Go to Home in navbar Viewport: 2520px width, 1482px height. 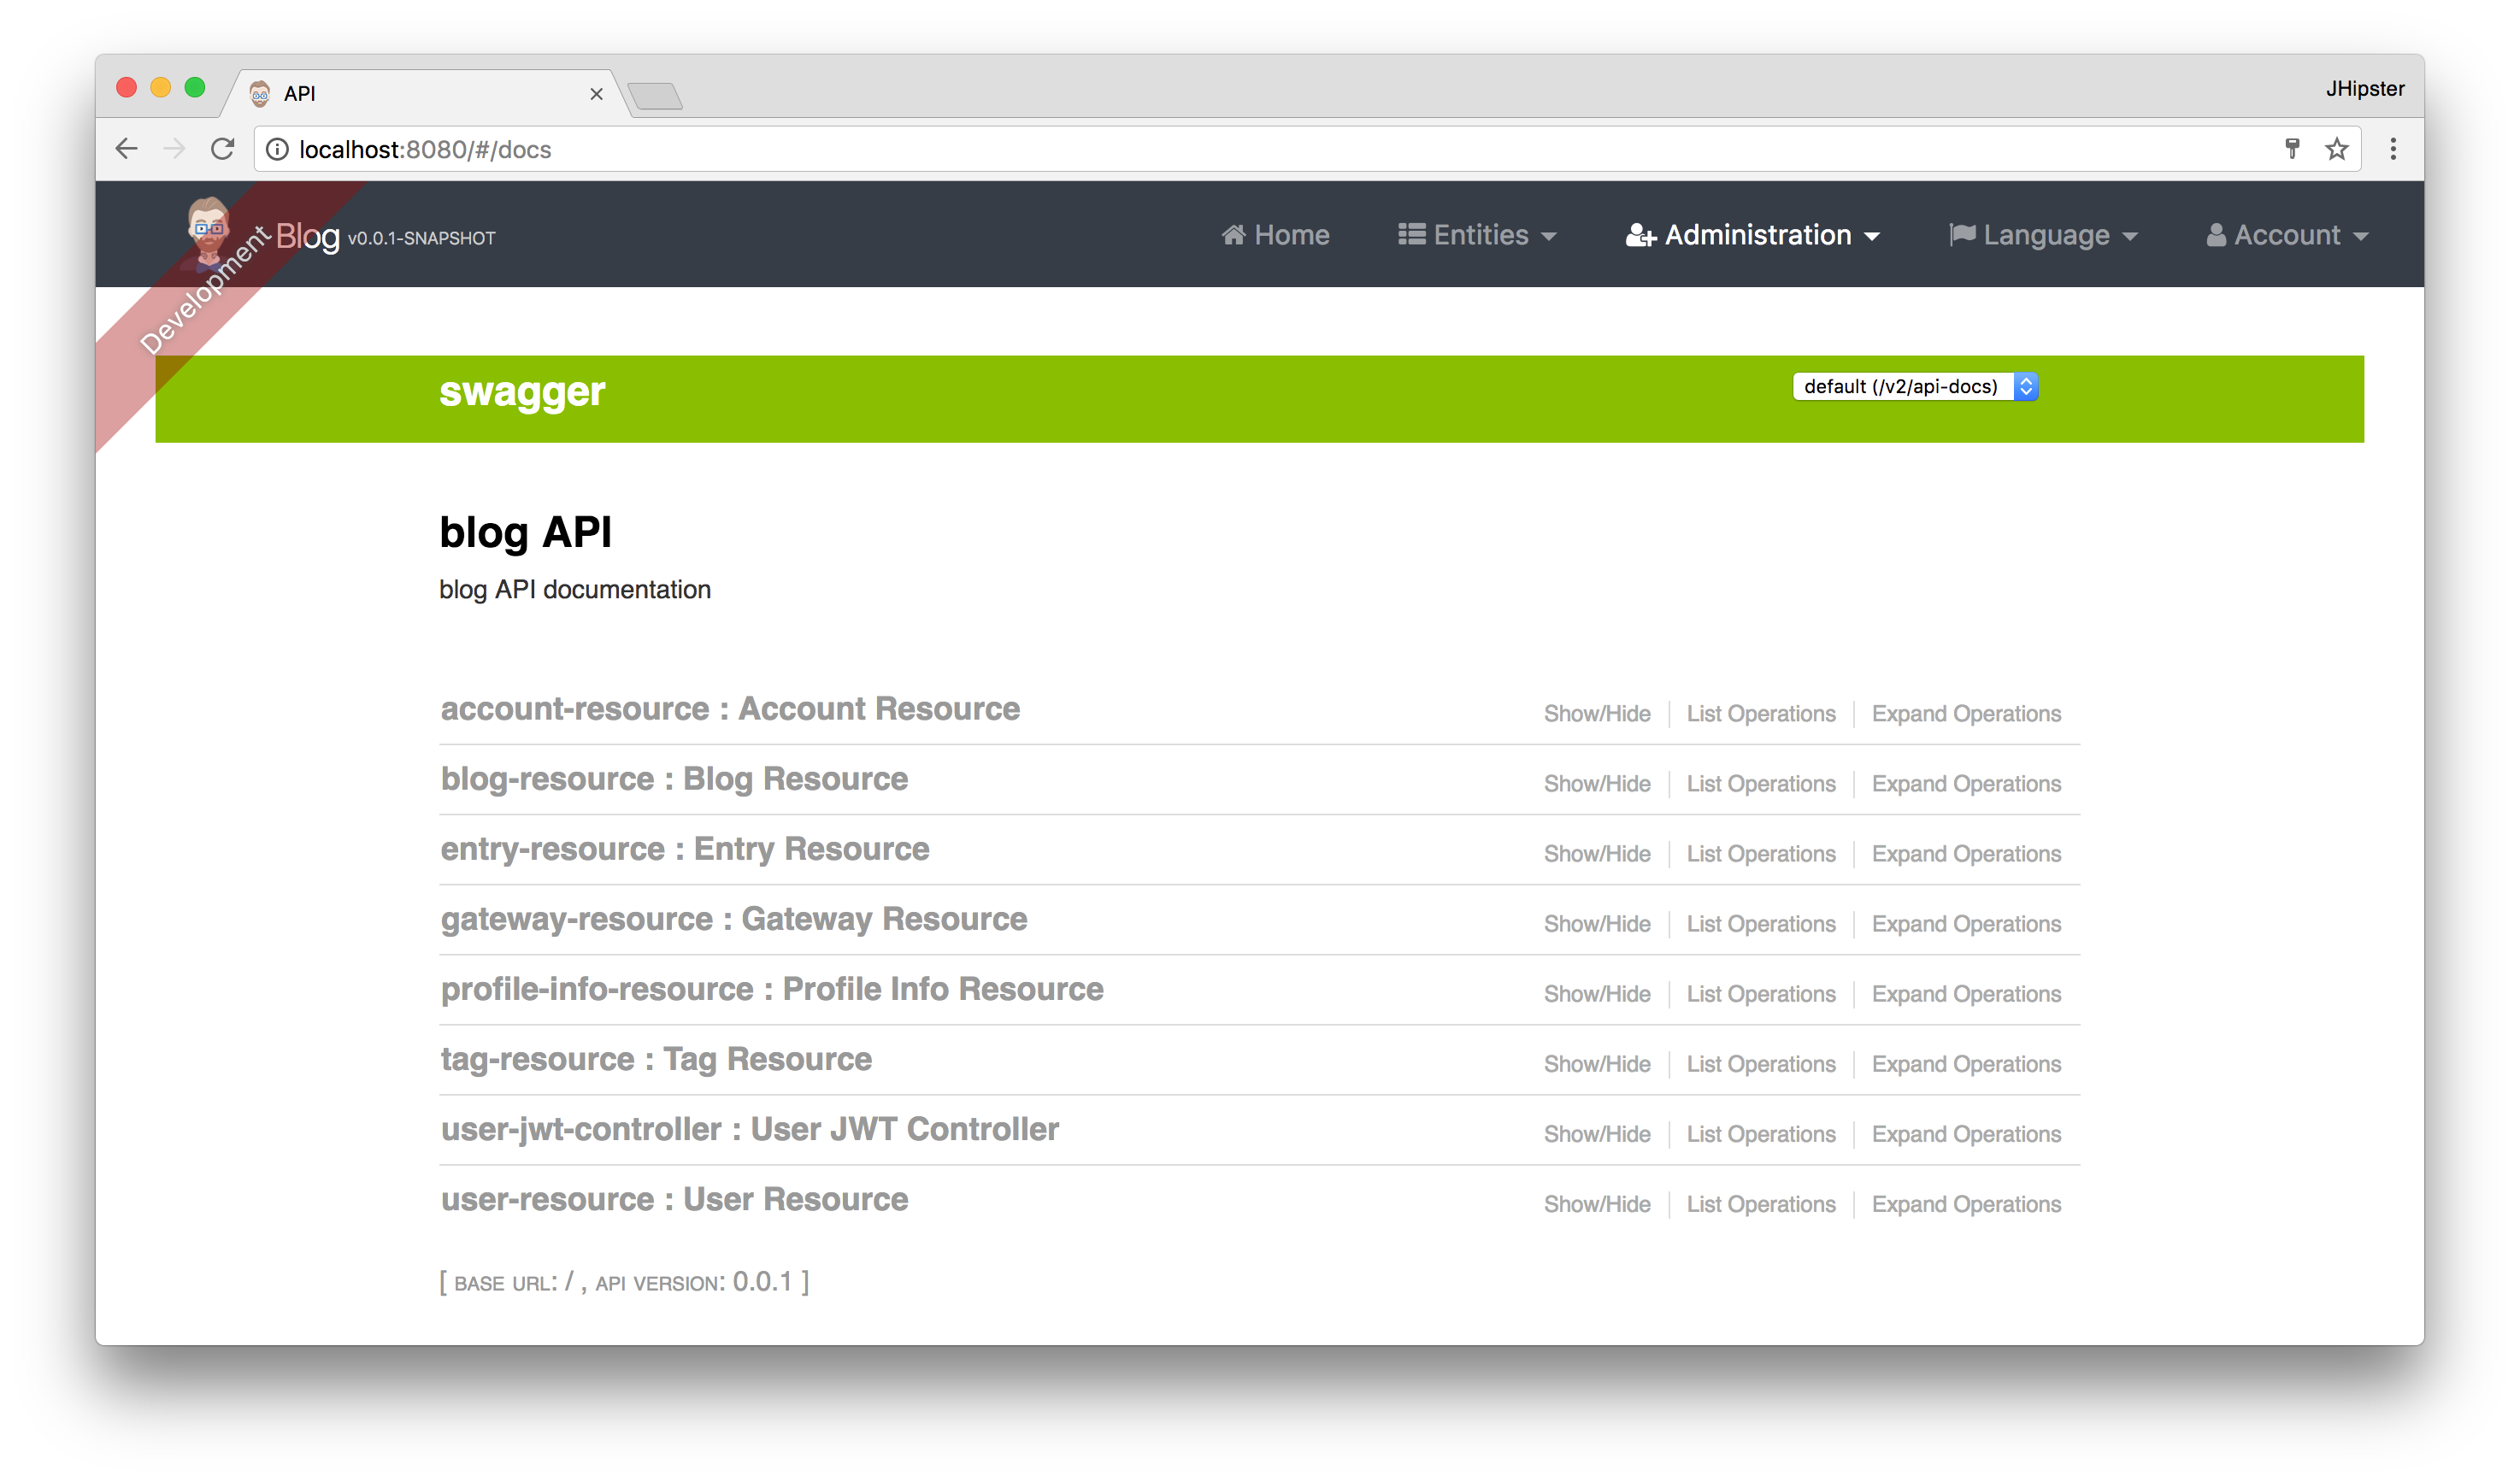(1275, 235)
